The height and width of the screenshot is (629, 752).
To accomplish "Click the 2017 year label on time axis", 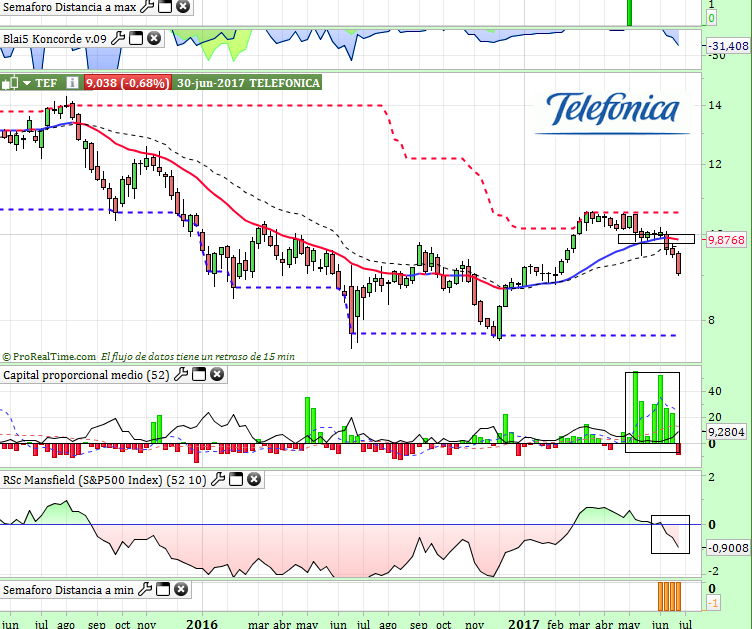I will coord(524,623).
